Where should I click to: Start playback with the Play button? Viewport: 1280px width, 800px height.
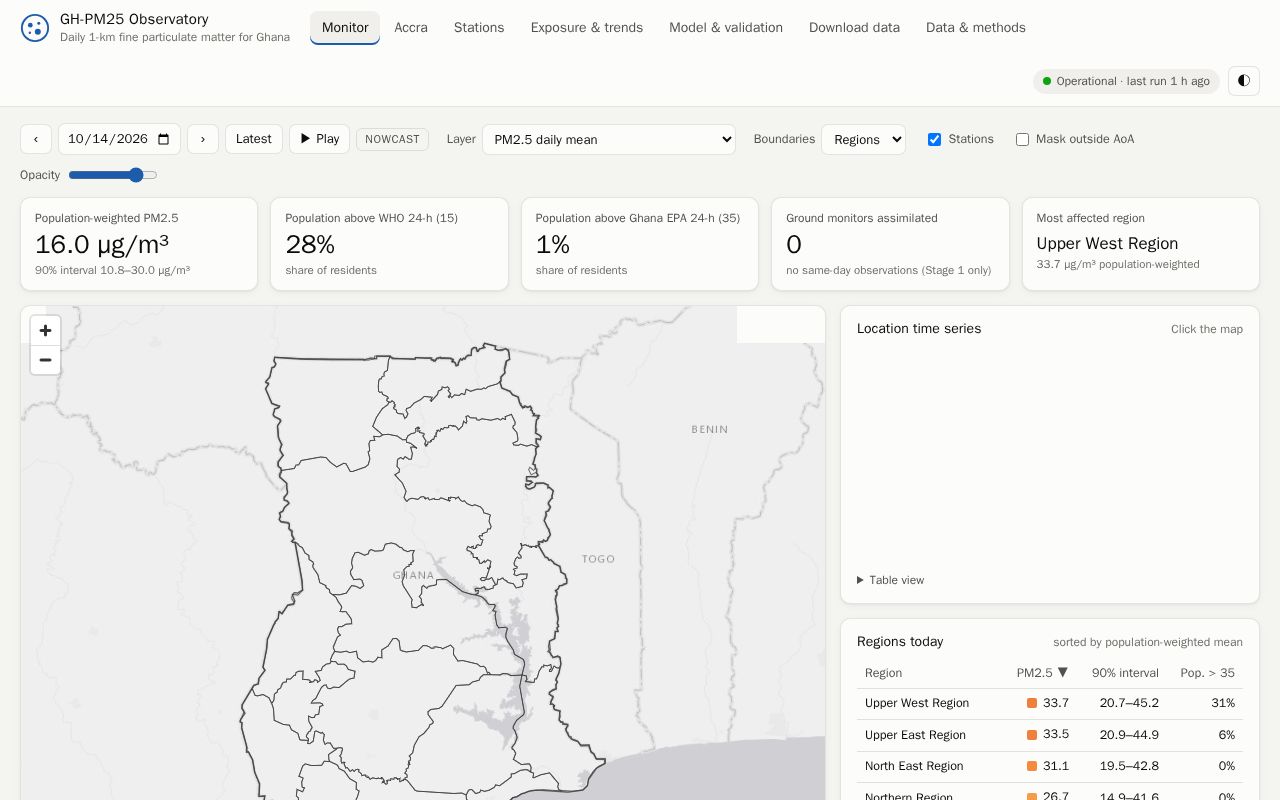[x=319, y=139]
